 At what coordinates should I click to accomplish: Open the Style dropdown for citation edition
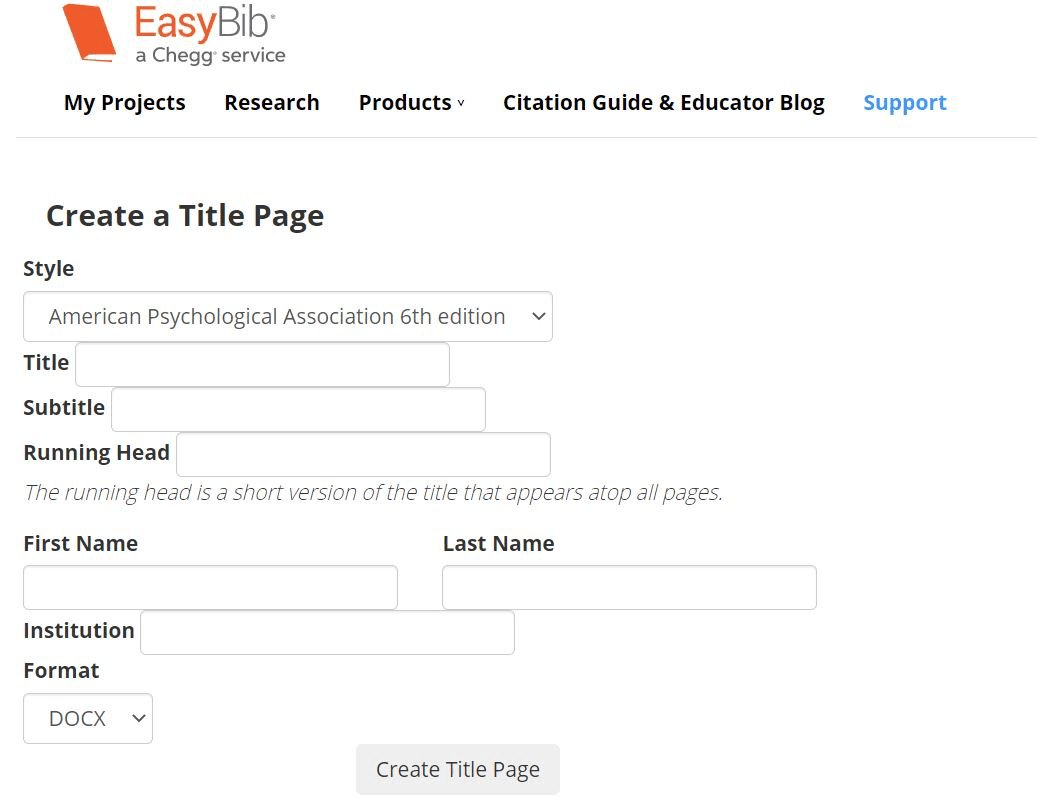288,316
